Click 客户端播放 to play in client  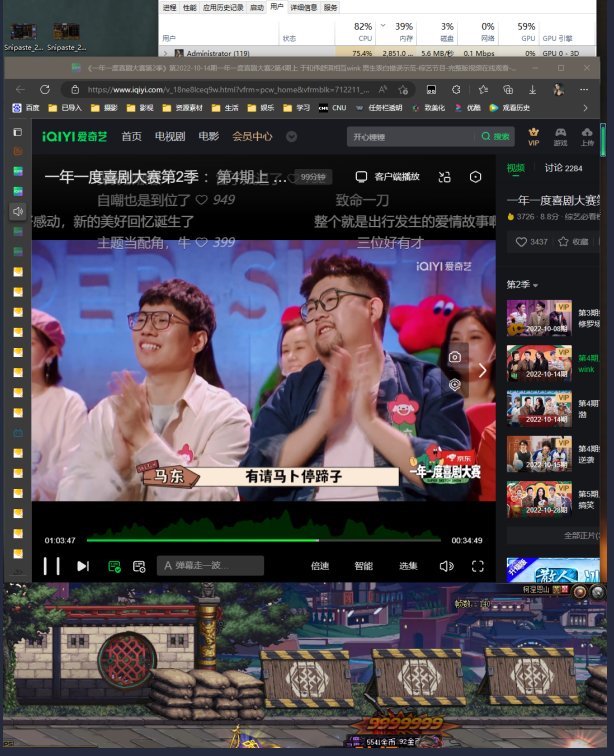coord(387,177)
